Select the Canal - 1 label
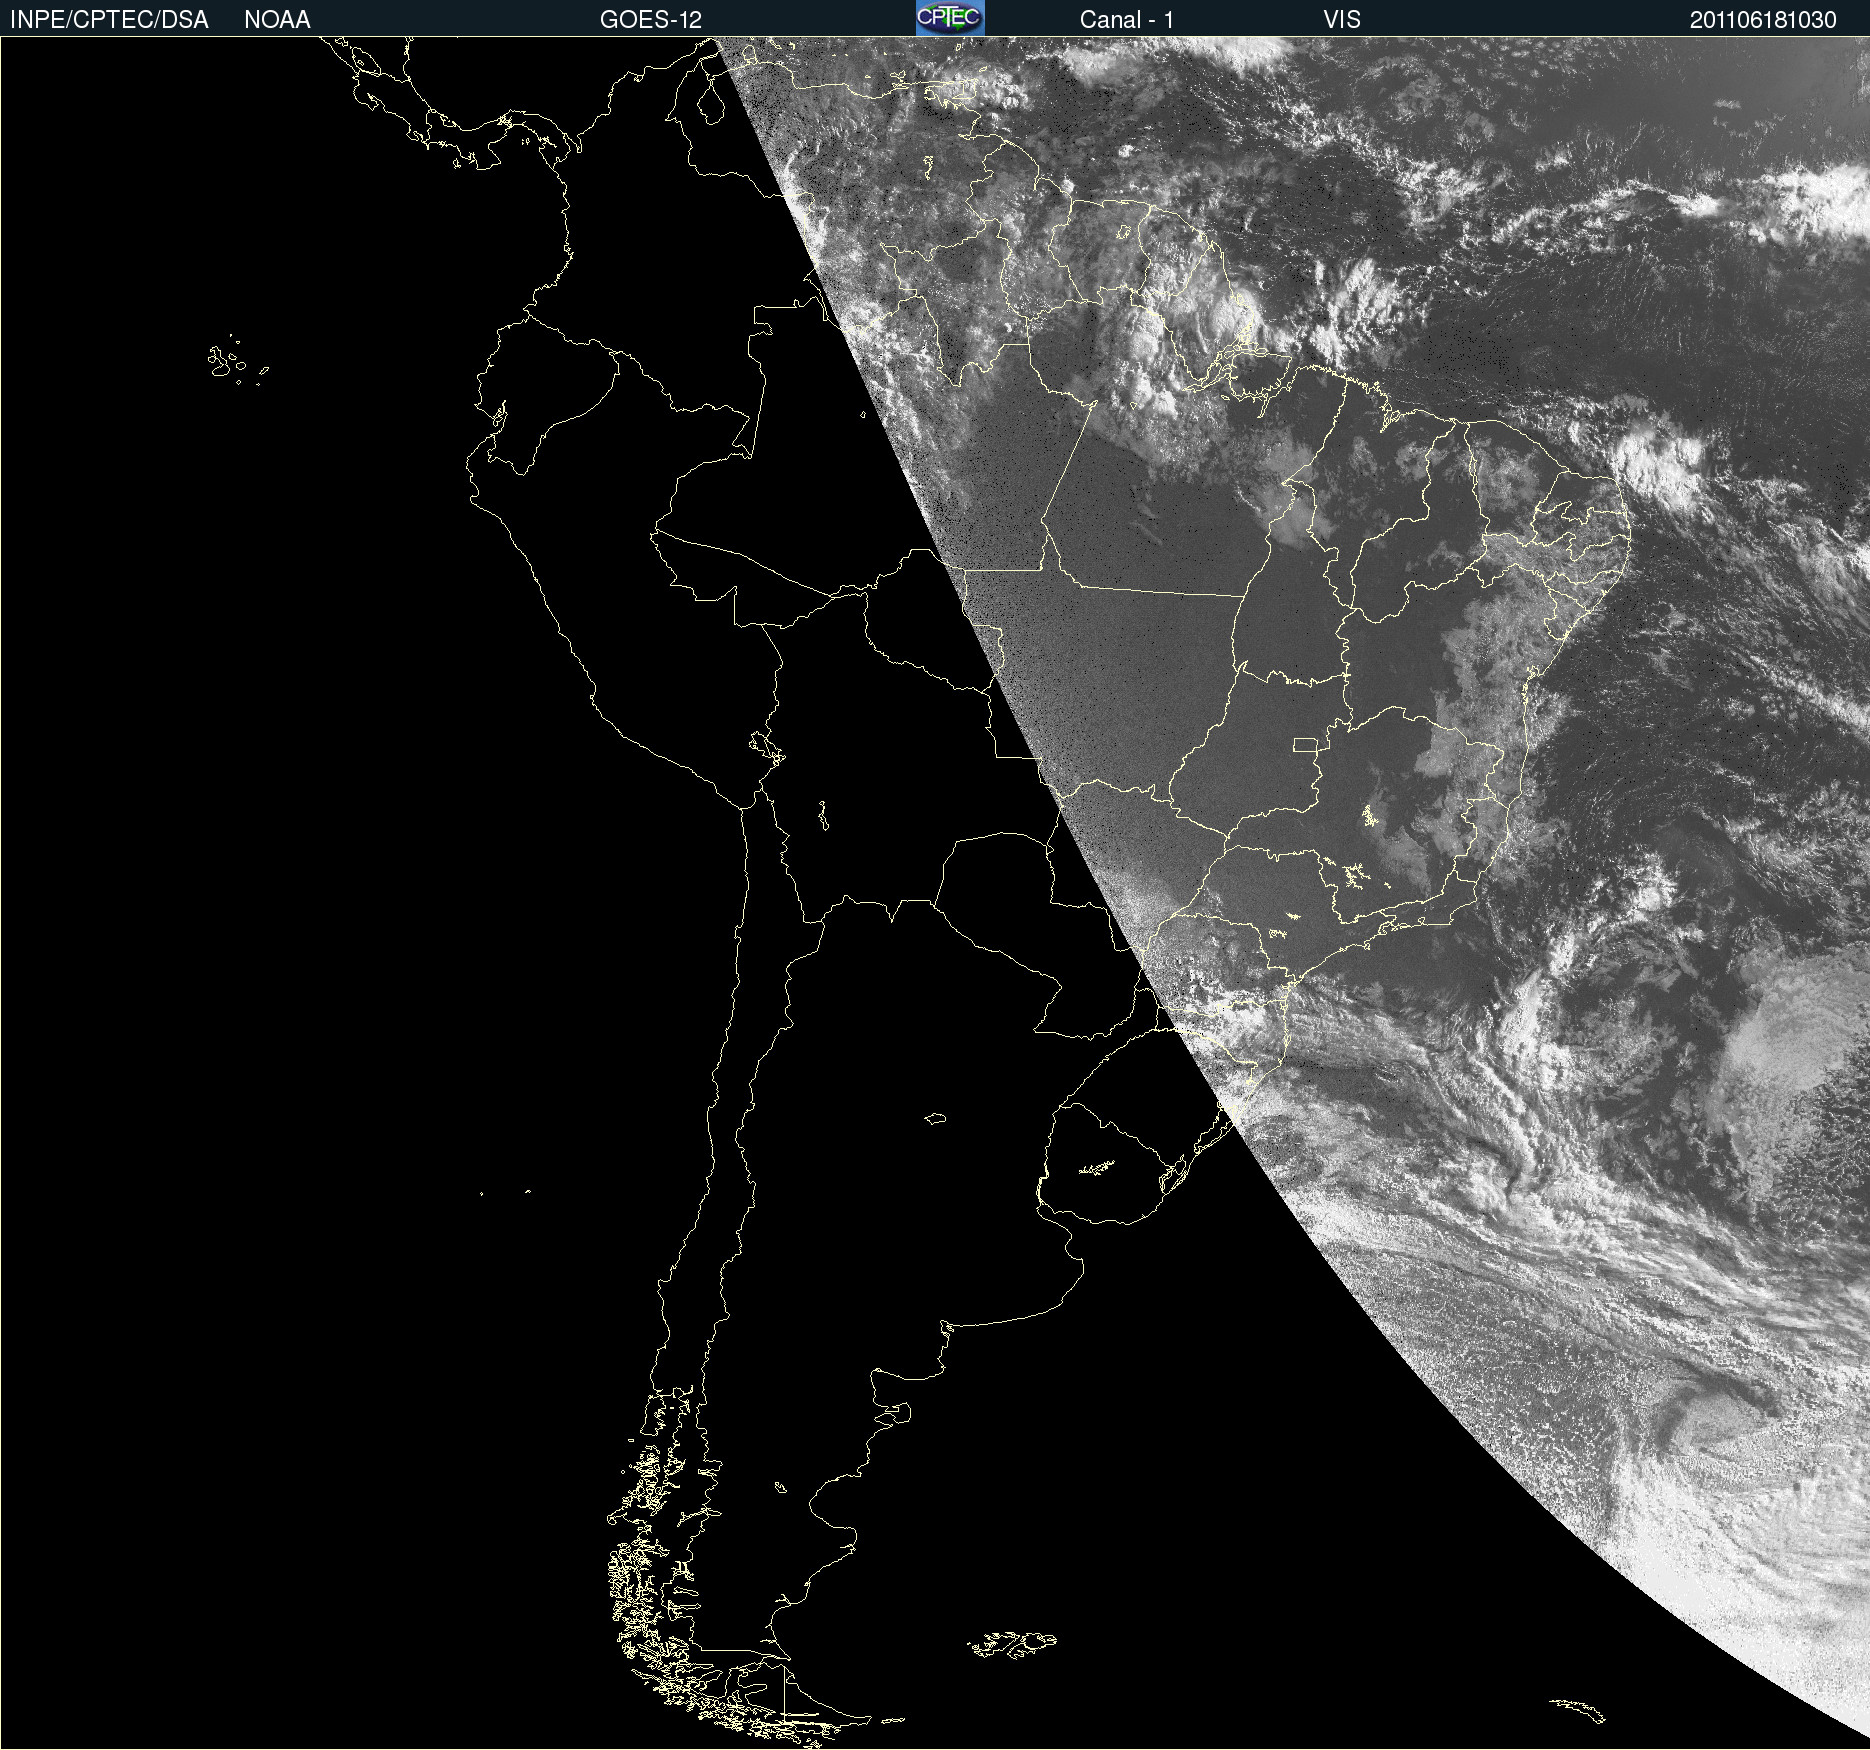Screen dimensions: 1870x1750 click(1127, 20)
